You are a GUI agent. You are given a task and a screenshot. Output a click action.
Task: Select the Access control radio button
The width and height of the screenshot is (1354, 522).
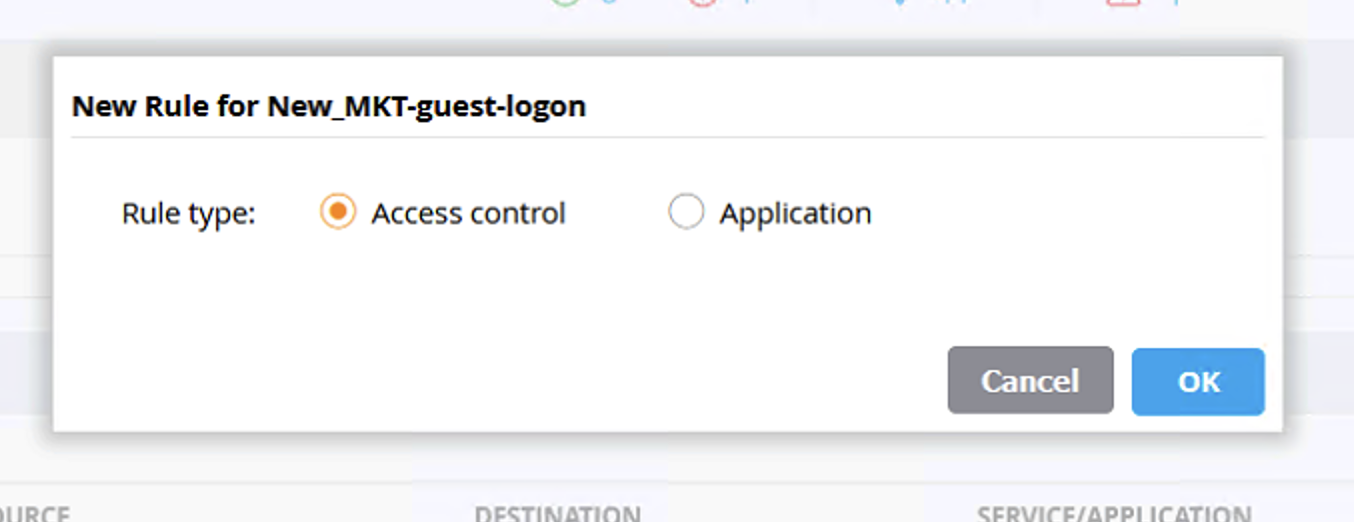coord(338,212)
